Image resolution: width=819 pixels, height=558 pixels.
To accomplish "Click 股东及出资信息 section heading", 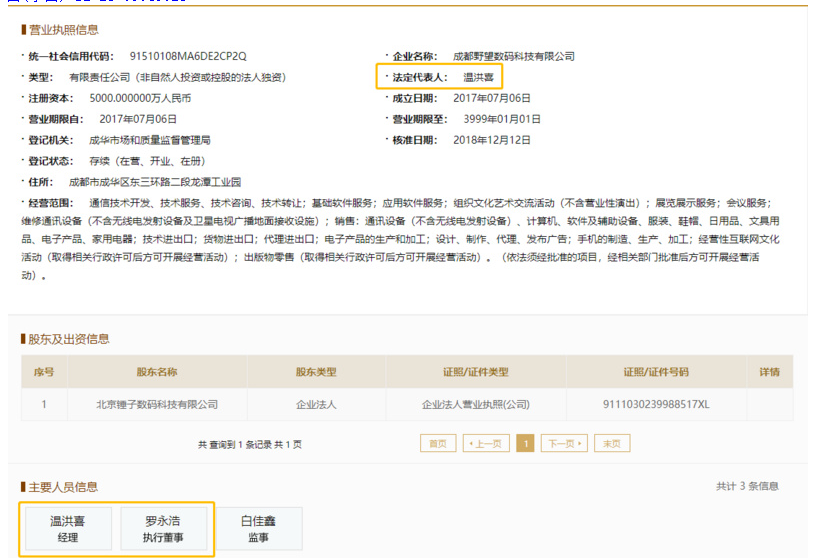I will [69, 339].
